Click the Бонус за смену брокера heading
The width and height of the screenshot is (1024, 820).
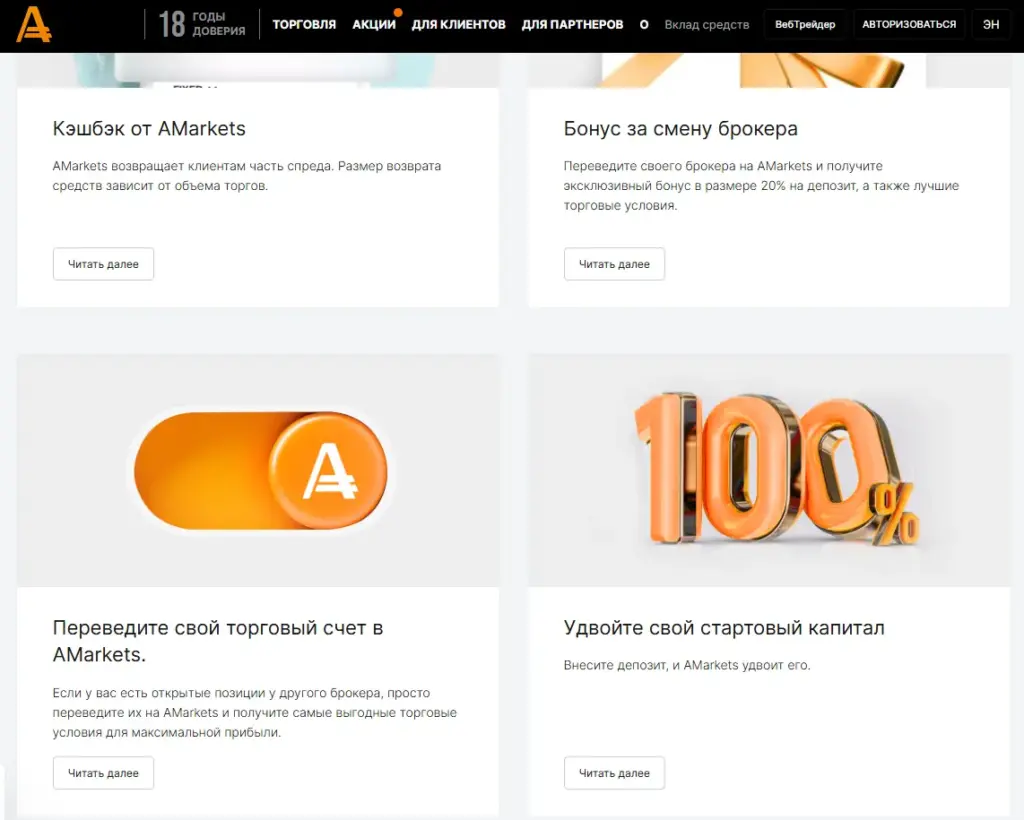click(x=679, y=129)
